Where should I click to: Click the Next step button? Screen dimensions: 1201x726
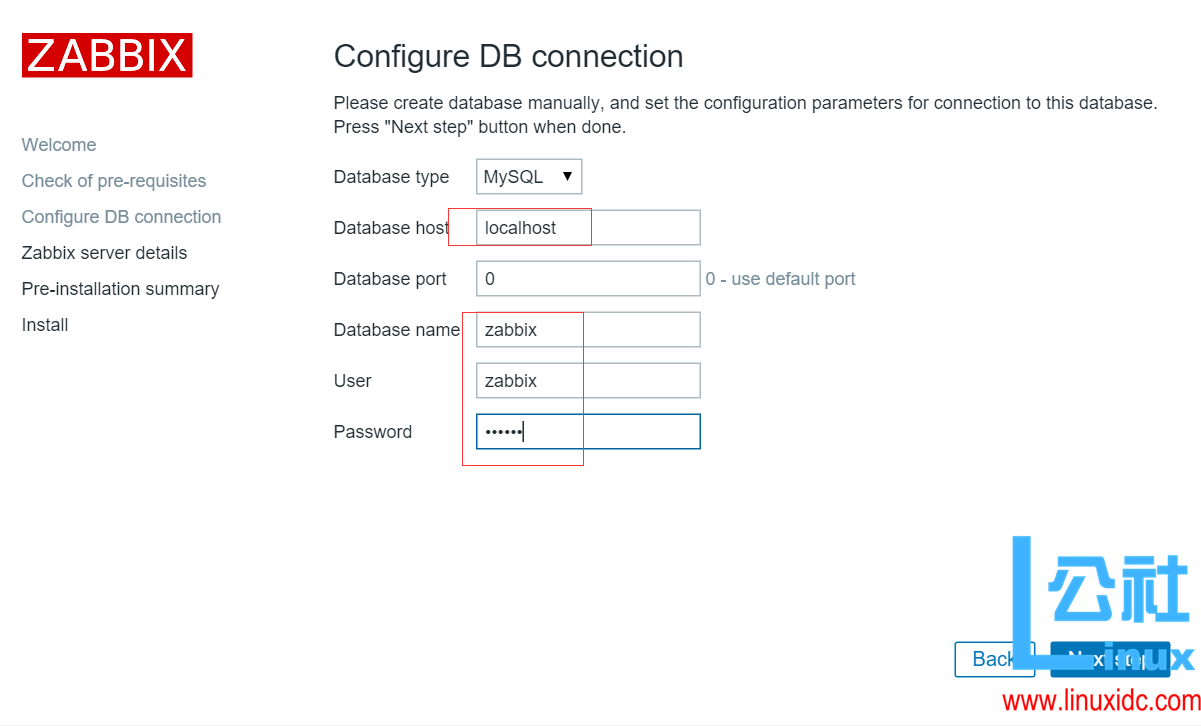tap(1110, 659)
